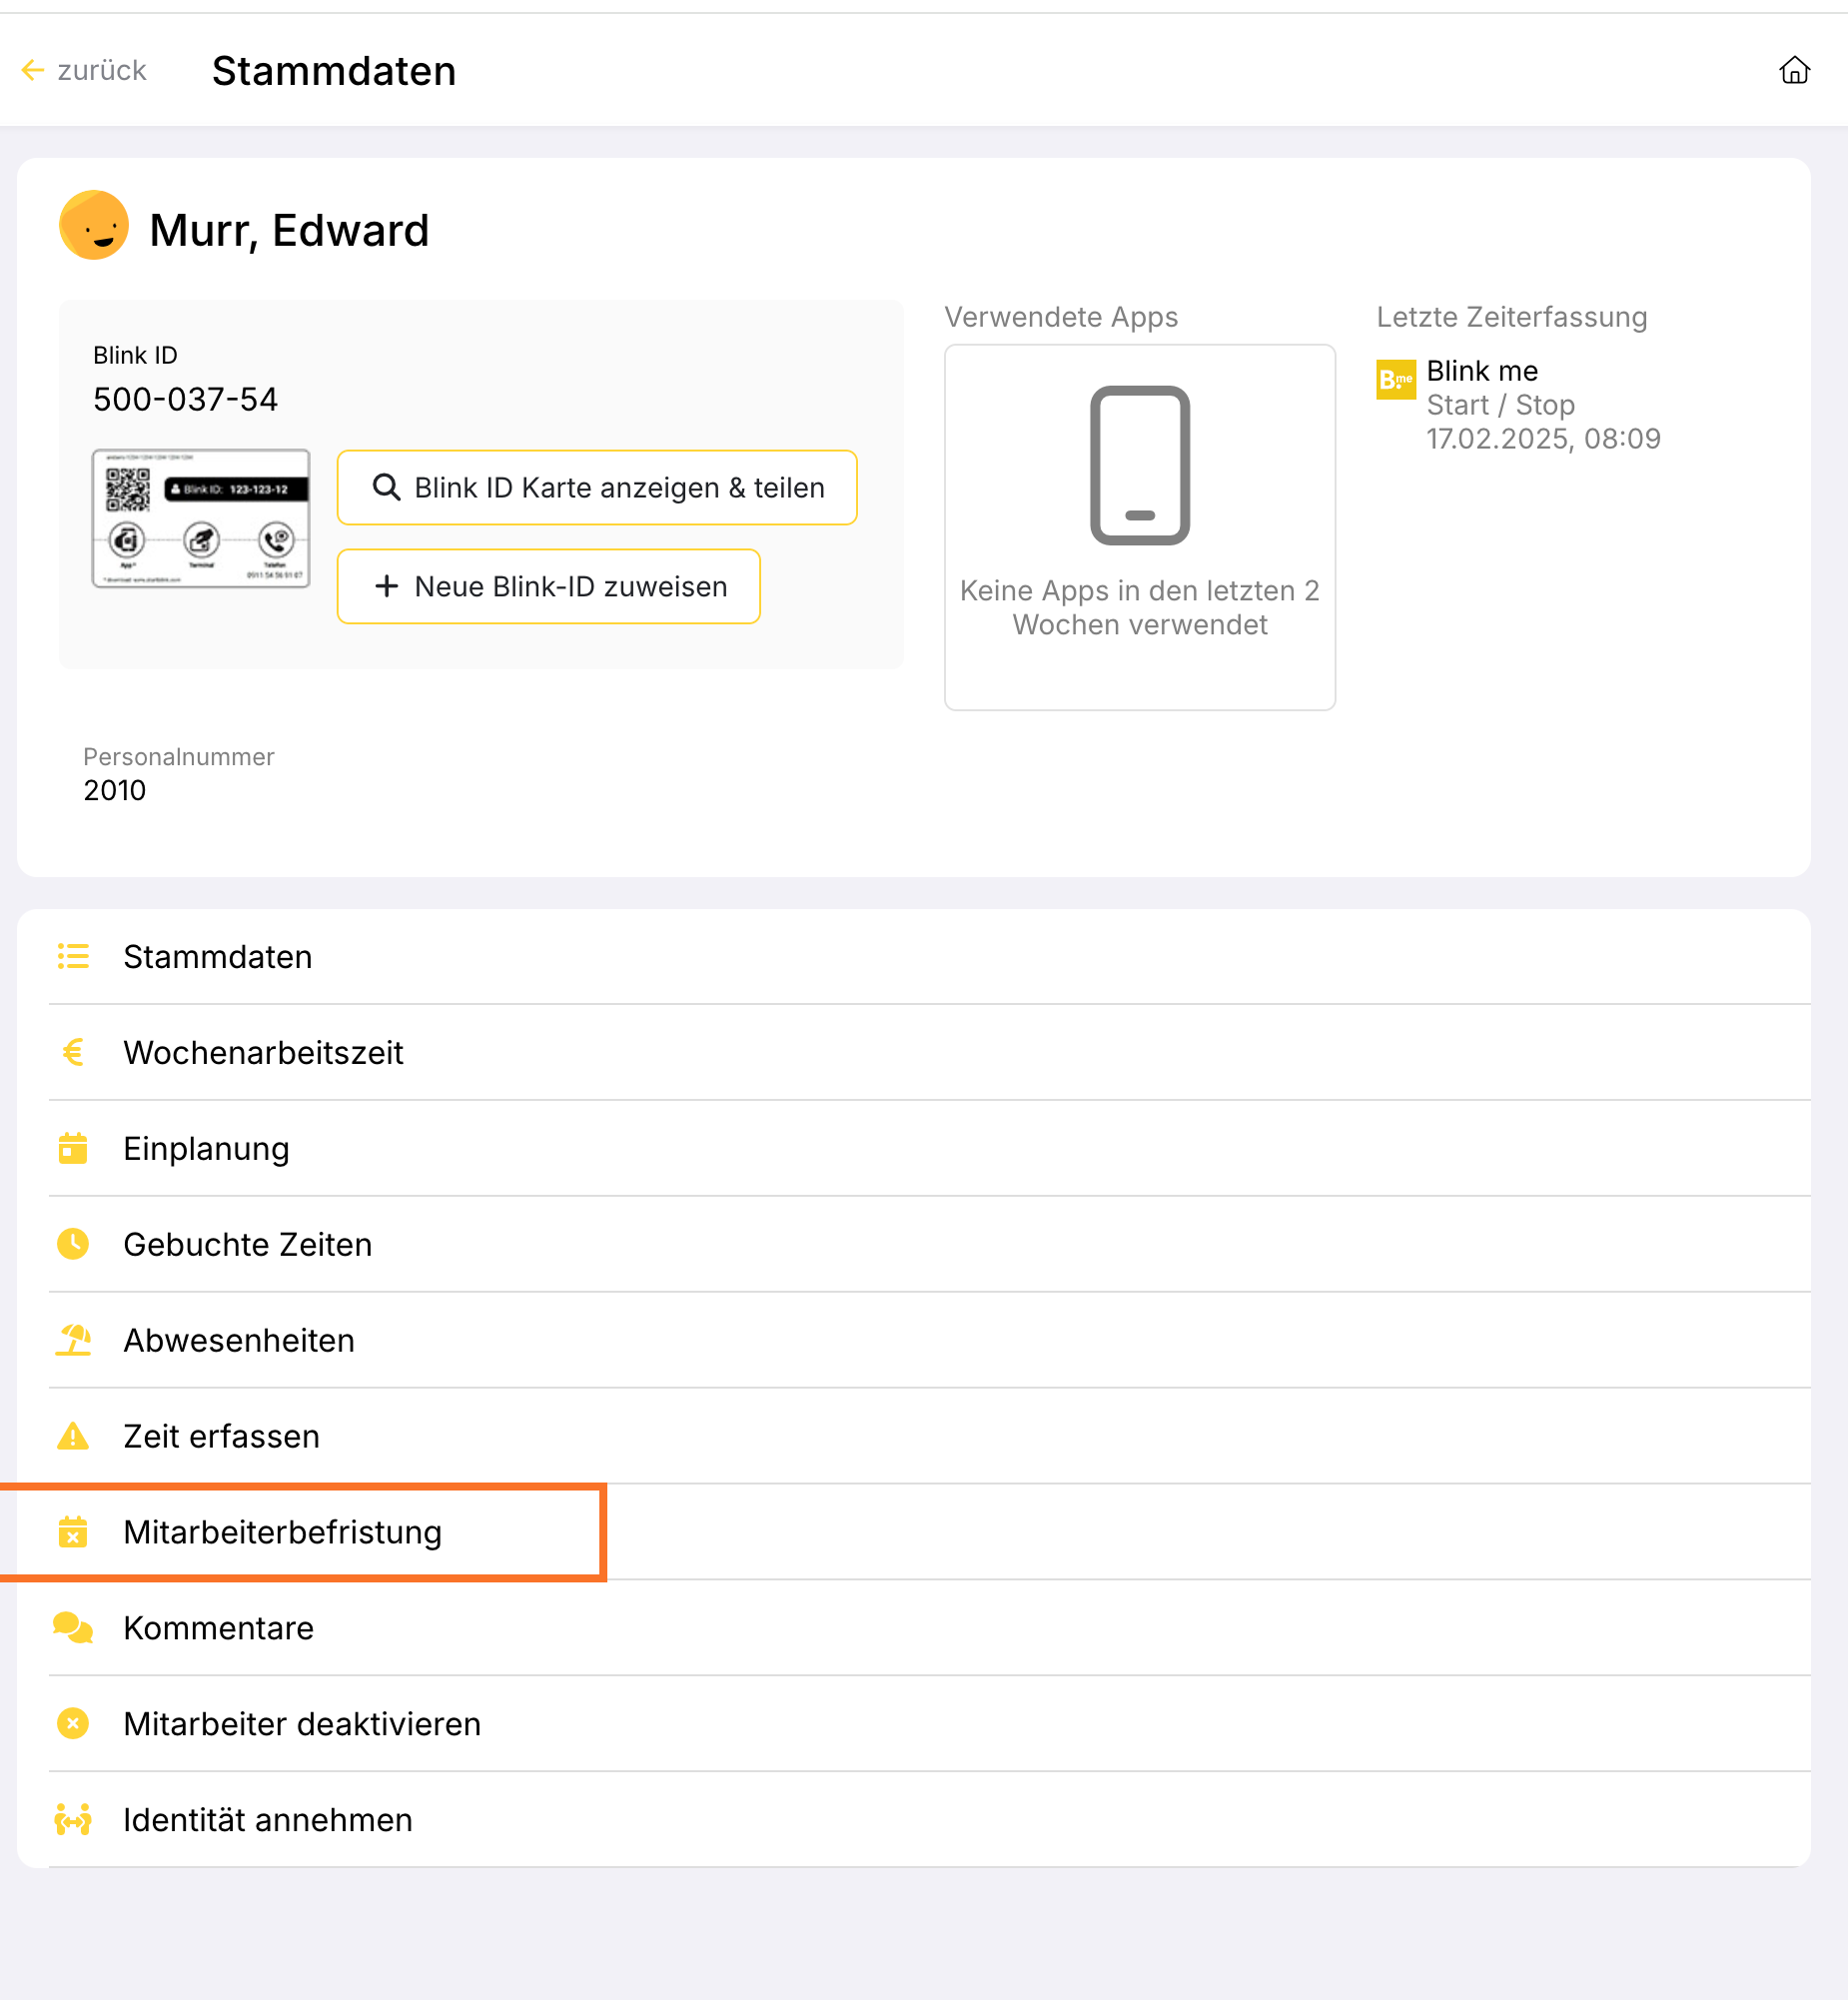Screen dimensions: 1848x2000
Task: Click Edward Murr's smiley avatar
Action: [x=94, y=226]
